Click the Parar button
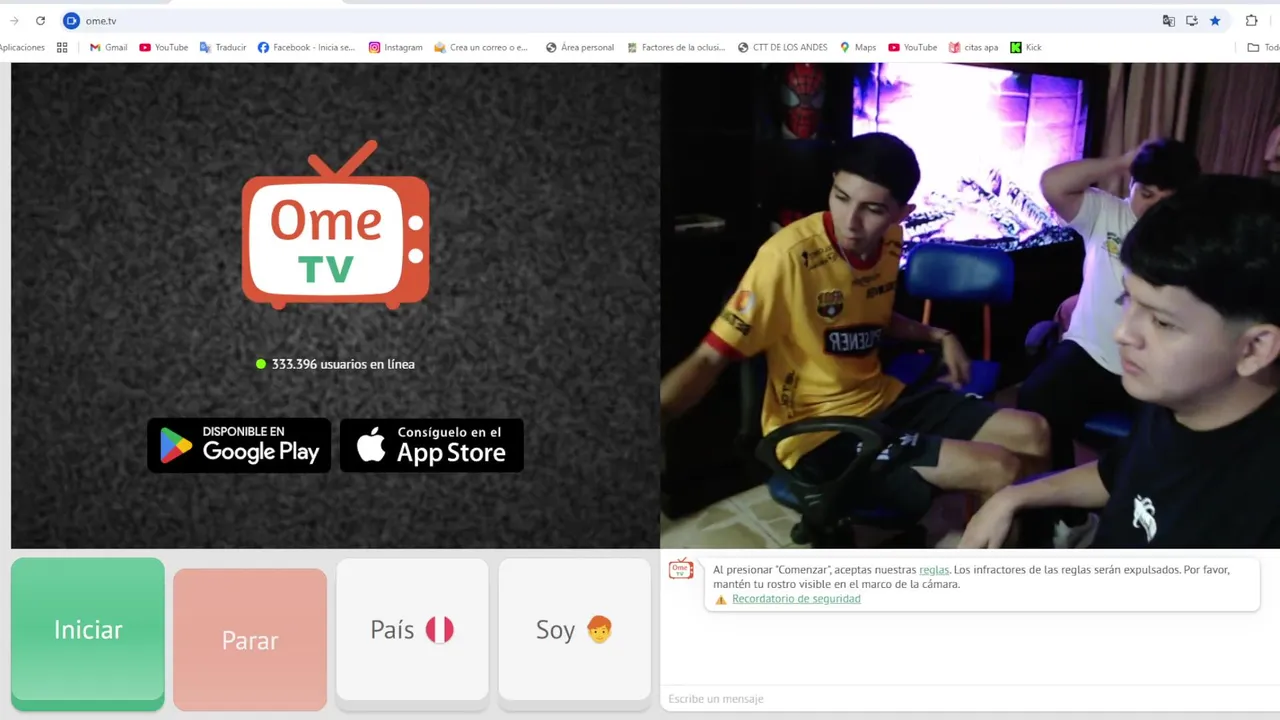This screenshot has height=720, width=1280. point(250,640)
